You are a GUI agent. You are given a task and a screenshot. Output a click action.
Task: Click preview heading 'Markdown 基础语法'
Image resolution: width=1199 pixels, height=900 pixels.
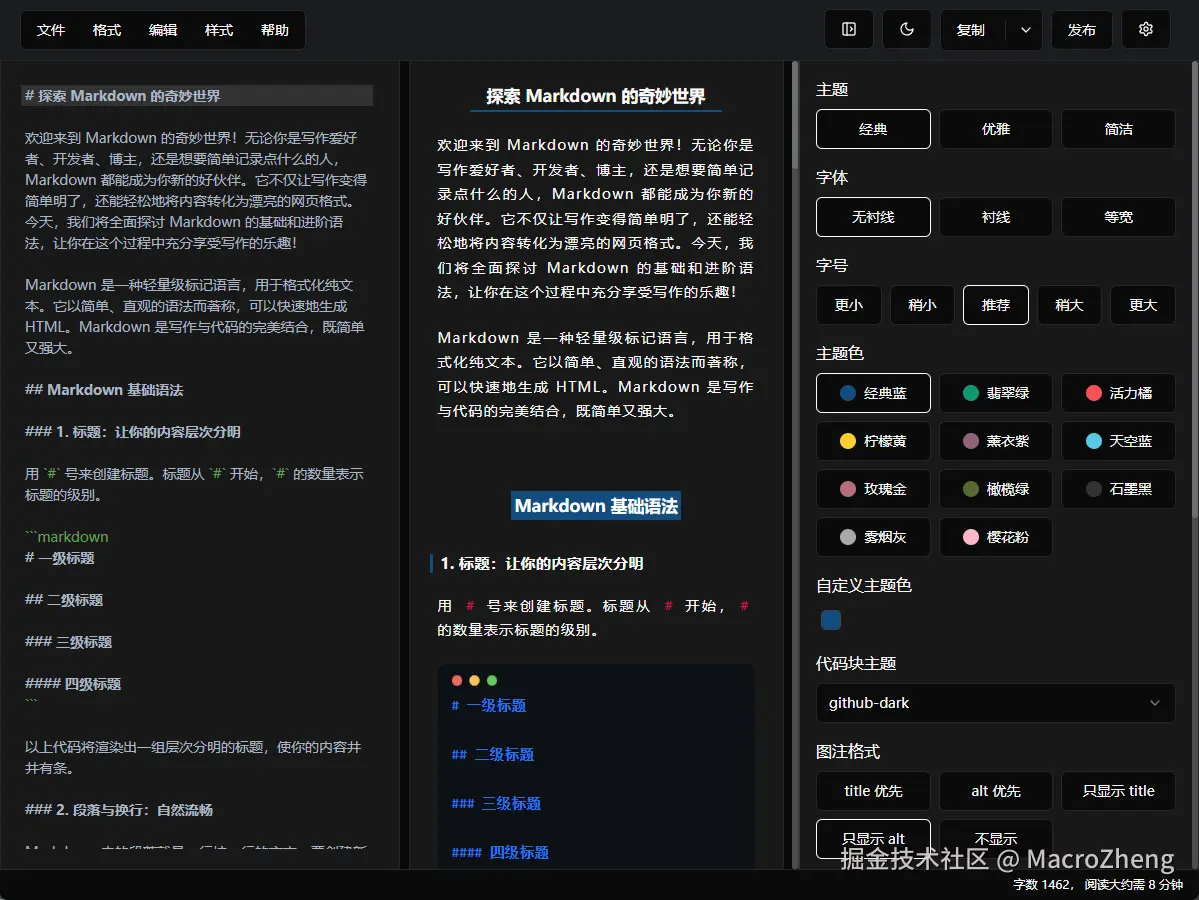[x=596, y=505]
